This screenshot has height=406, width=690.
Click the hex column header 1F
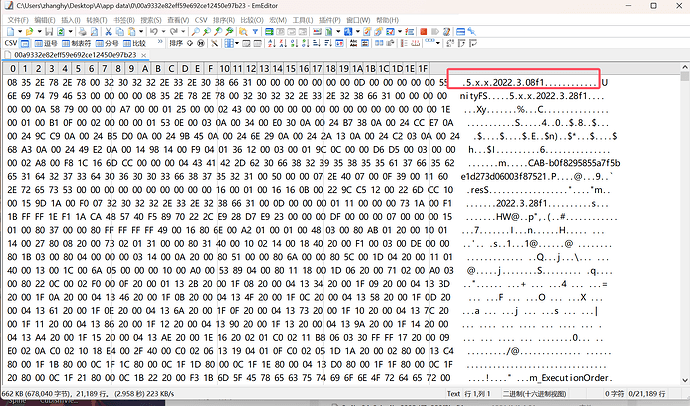(423, 69)
